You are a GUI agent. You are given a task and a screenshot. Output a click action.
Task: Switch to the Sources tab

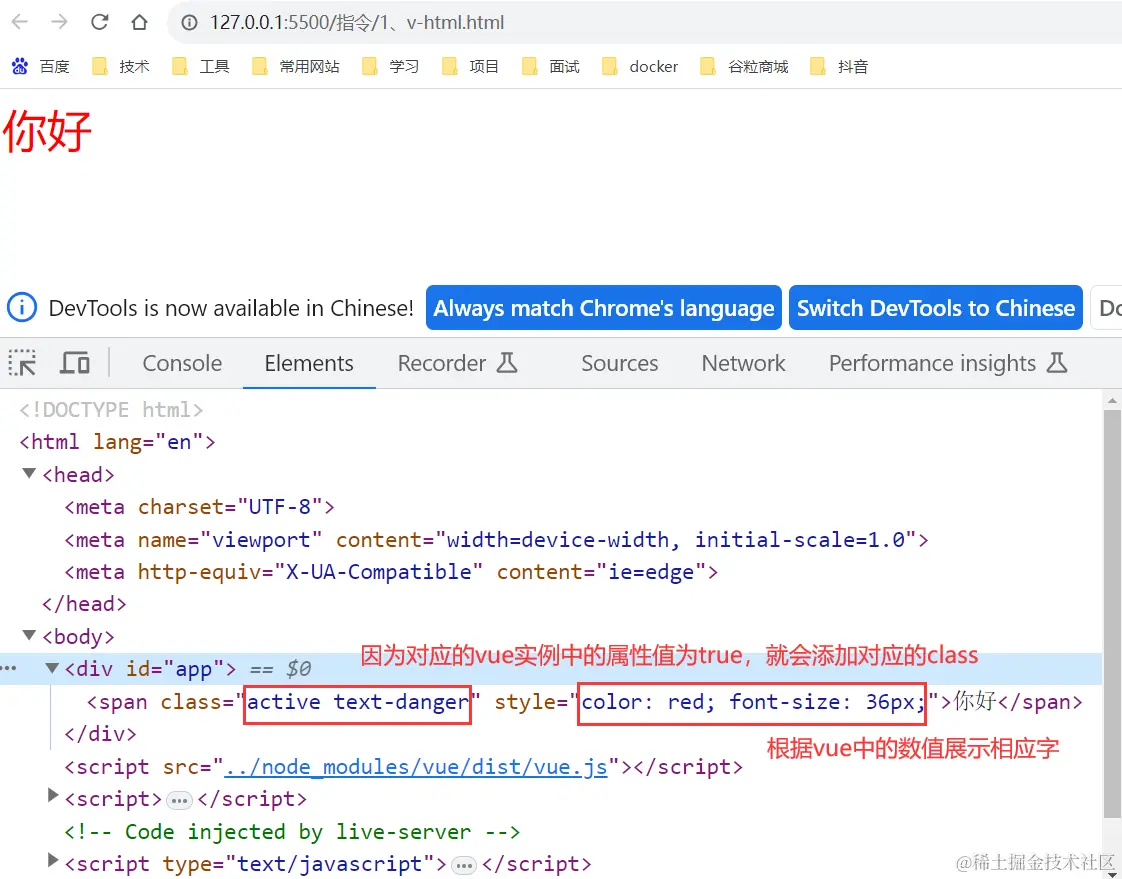[620, 364]
